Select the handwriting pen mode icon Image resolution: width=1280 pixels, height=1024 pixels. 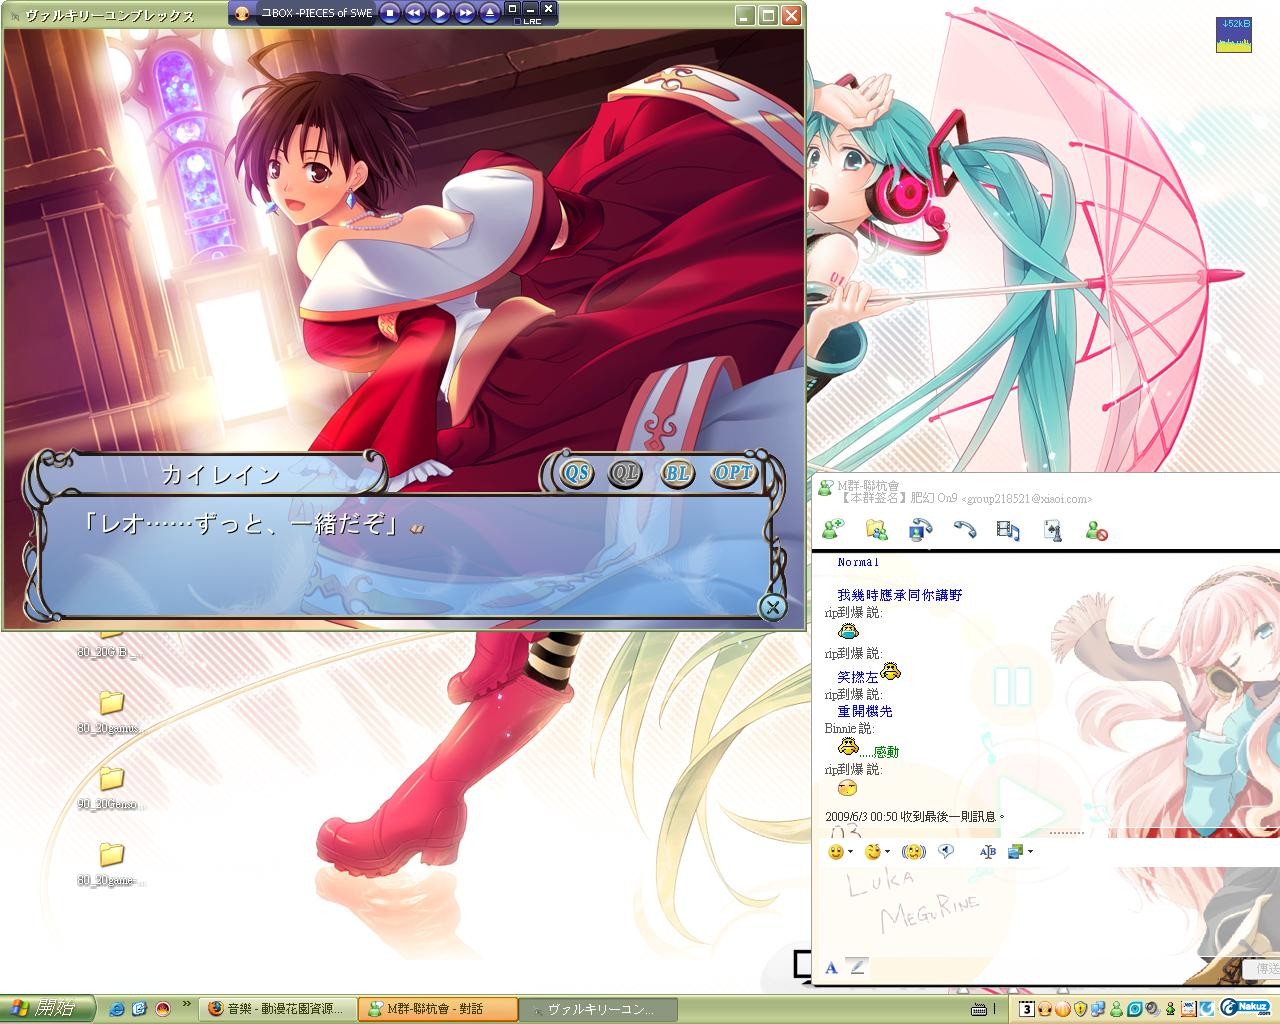[x=856, y=967]
